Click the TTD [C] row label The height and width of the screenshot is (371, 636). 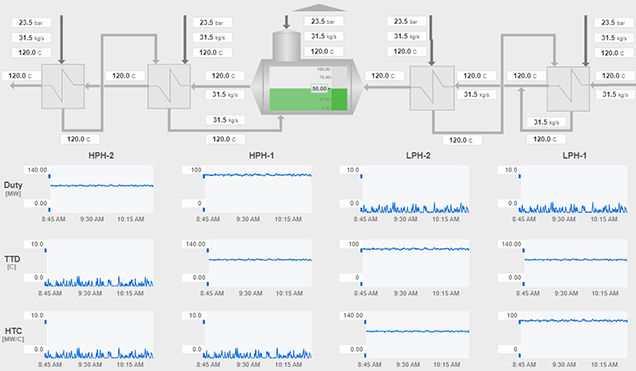coord(13,262)
